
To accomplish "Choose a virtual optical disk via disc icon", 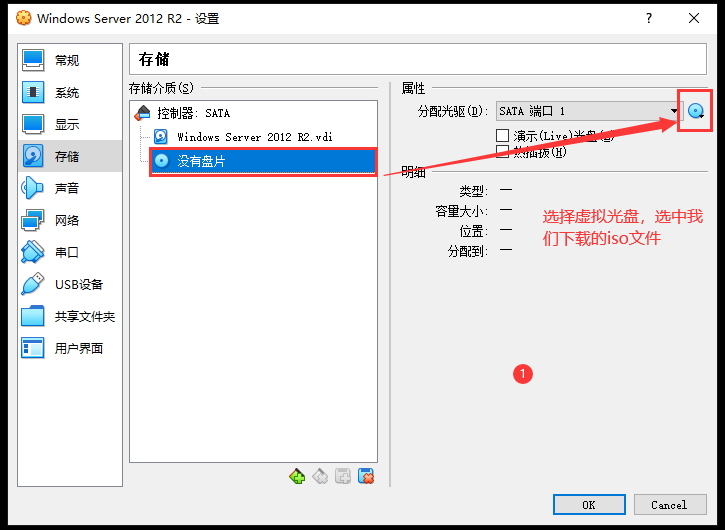I will pos(695,111).
